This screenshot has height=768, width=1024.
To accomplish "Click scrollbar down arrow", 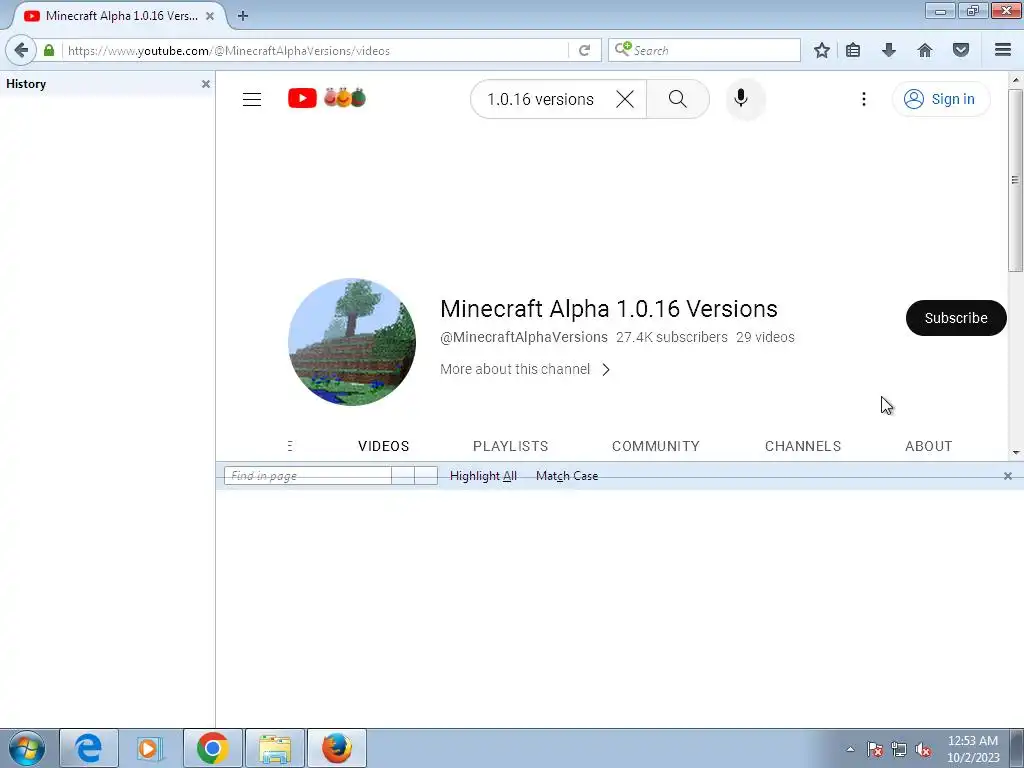I will 1015,453.
